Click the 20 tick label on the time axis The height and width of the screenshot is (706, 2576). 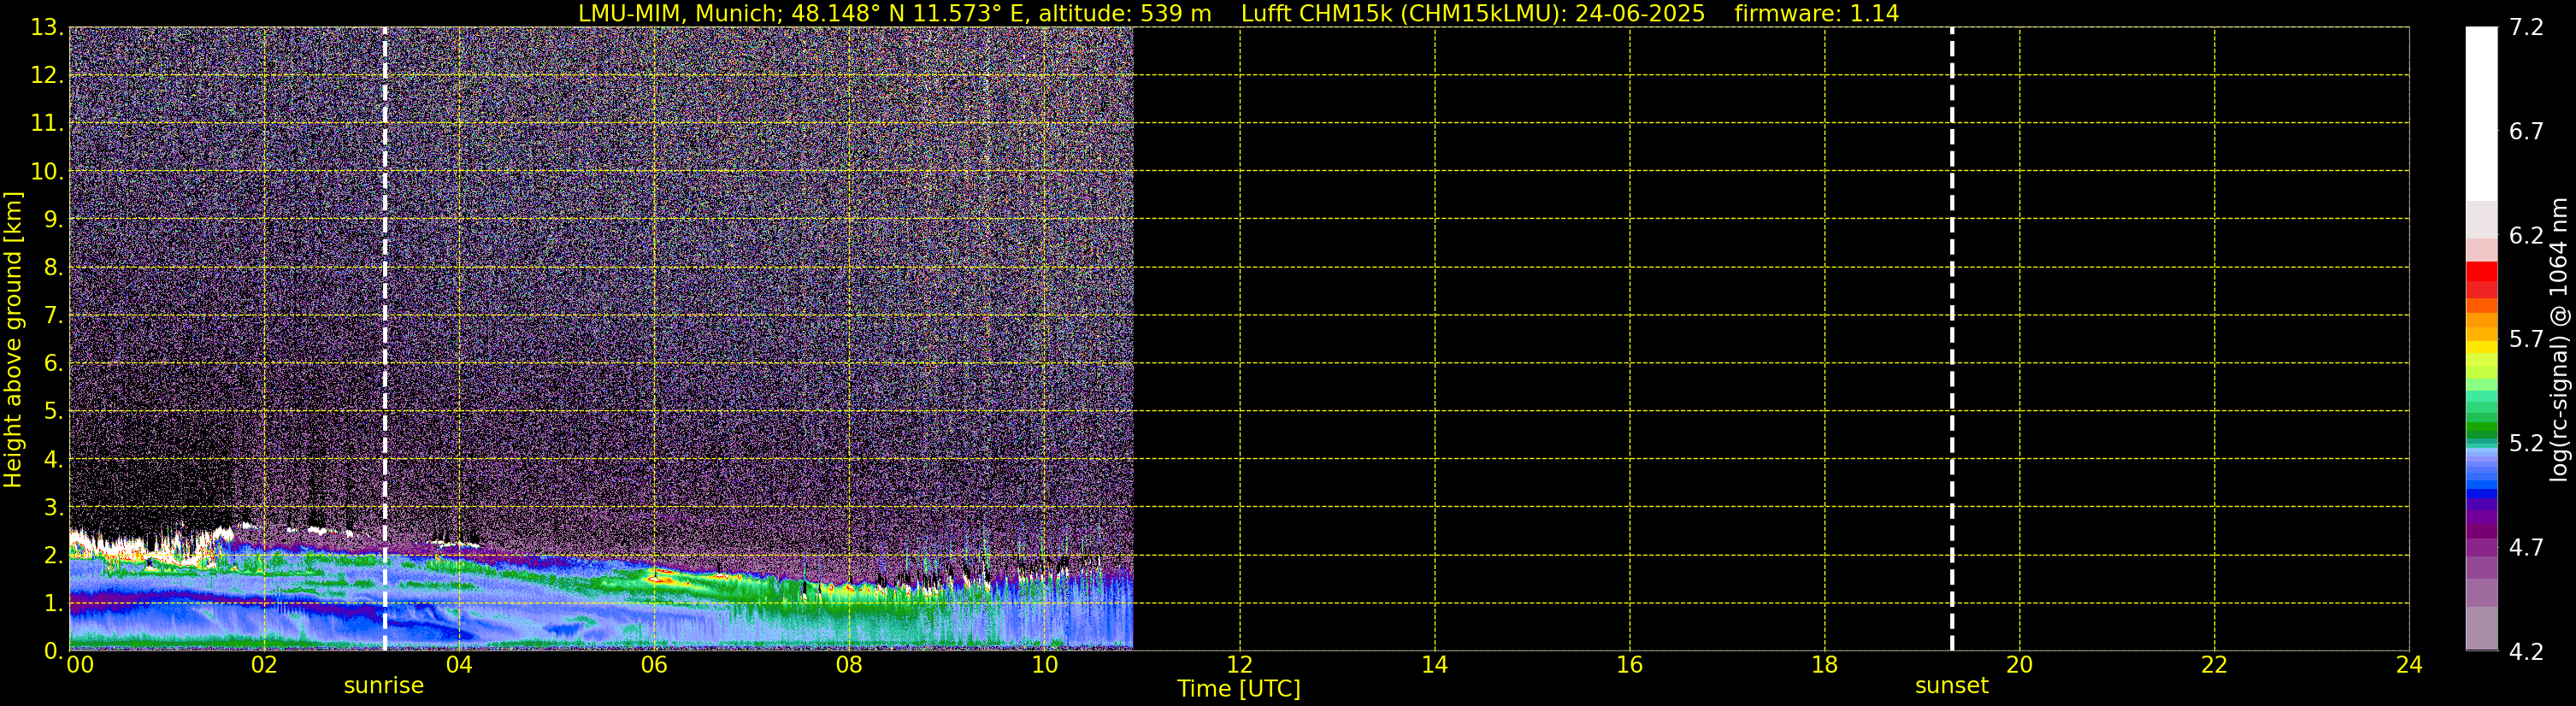click(2019, 665)
